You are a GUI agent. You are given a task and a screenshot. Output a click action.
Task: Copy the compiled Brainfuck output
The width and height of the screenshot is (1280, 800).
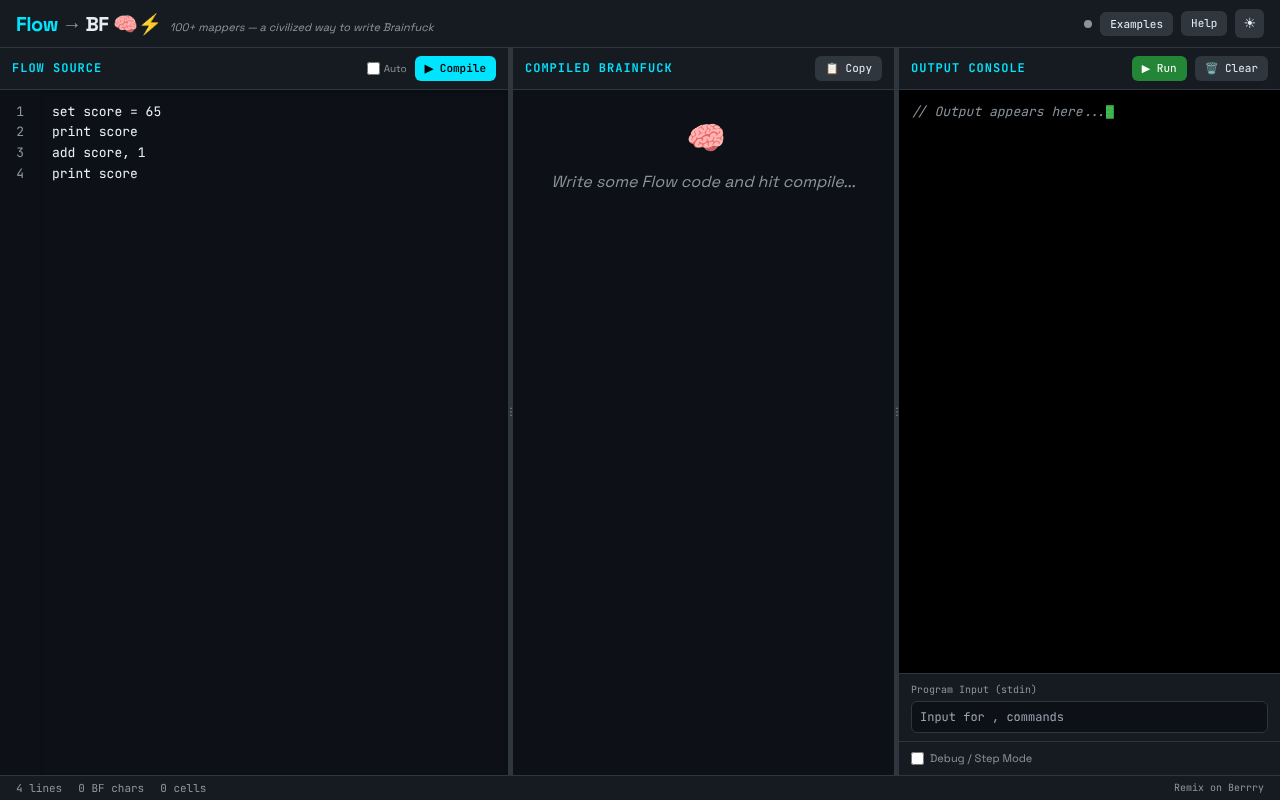[x=848, y=68]
